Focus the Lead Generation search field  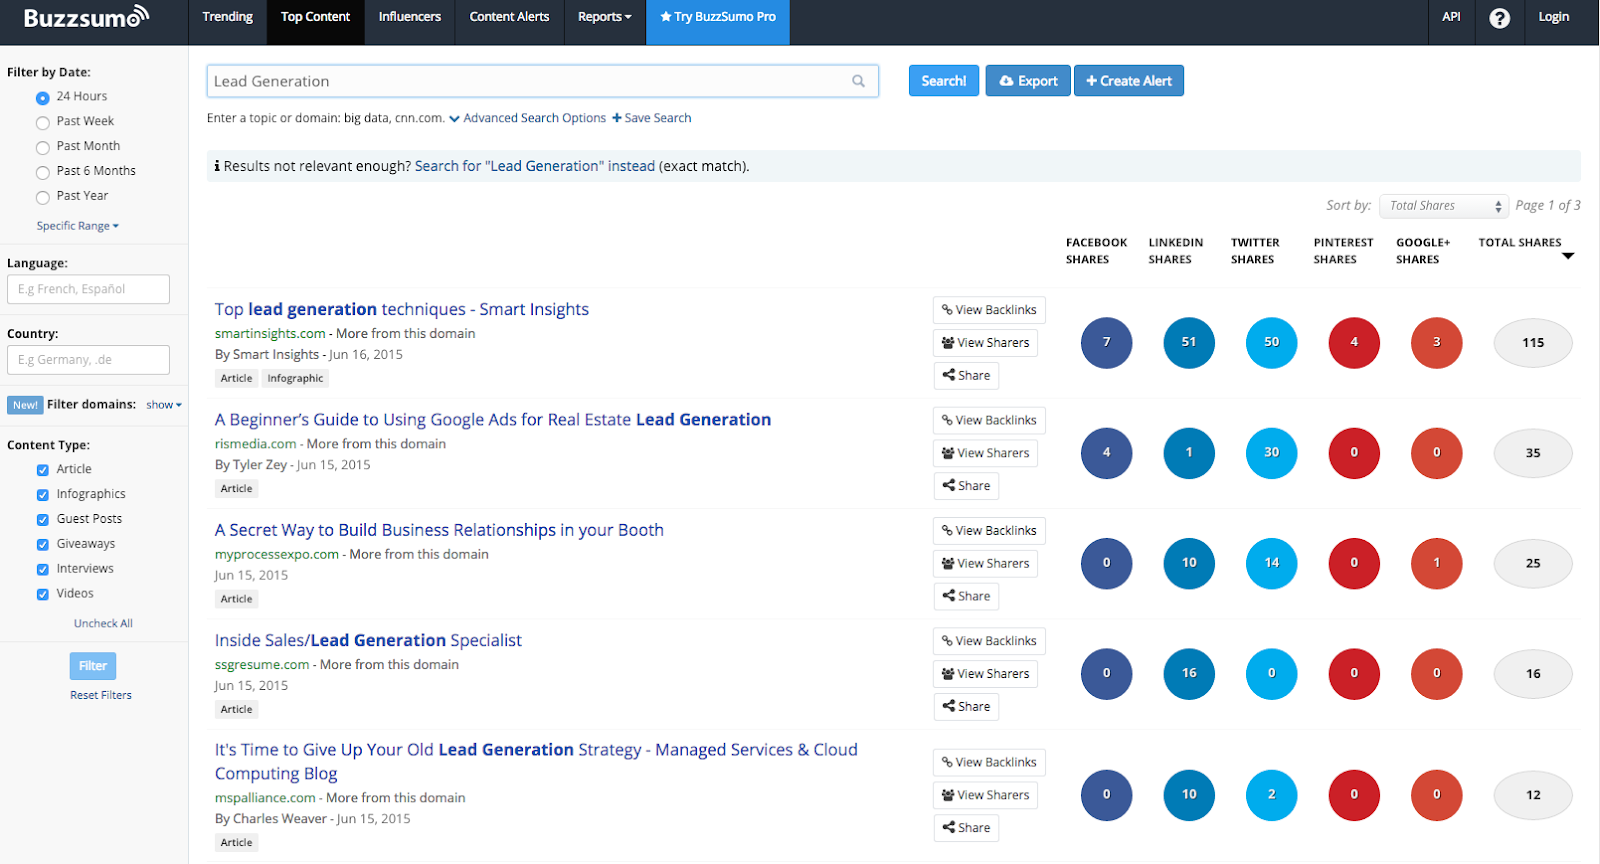[x=543, y=81]
